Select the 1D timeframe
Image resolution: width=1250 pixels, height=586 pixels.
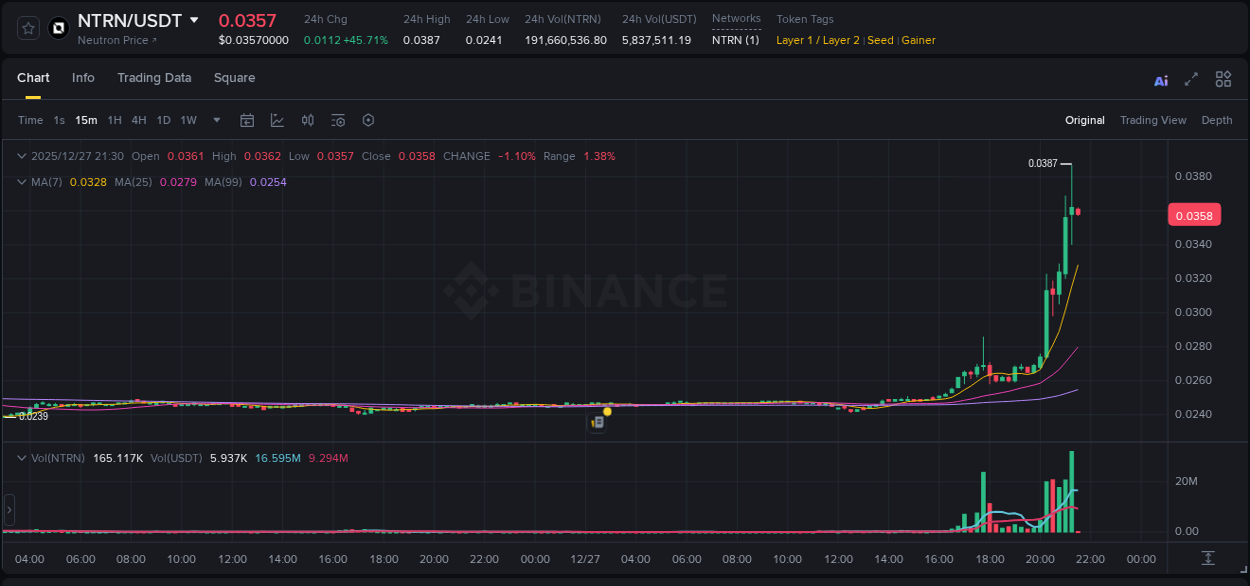163,120
